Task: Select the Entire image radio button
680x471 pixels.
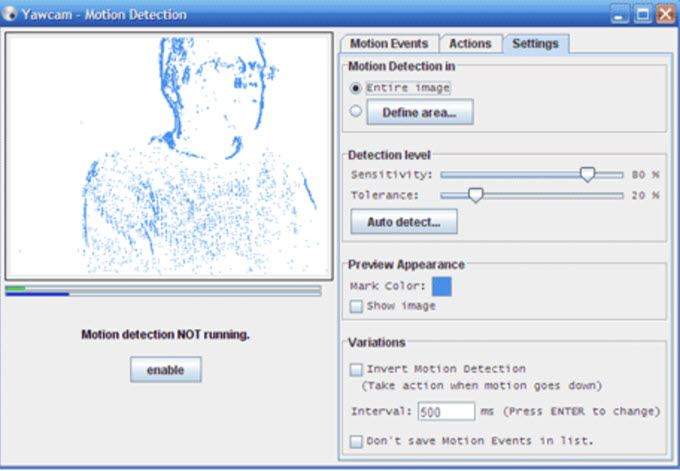Action: pyautogui.click(x=356, y=88)
